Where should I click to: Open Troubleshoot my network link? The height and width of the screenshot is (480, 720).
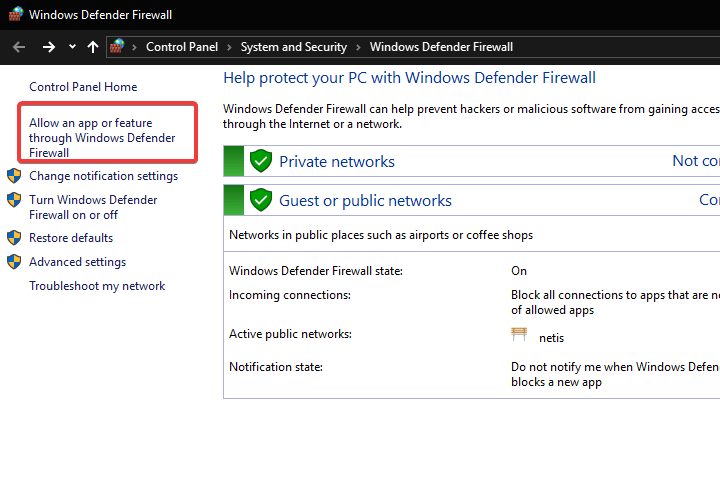97,286
